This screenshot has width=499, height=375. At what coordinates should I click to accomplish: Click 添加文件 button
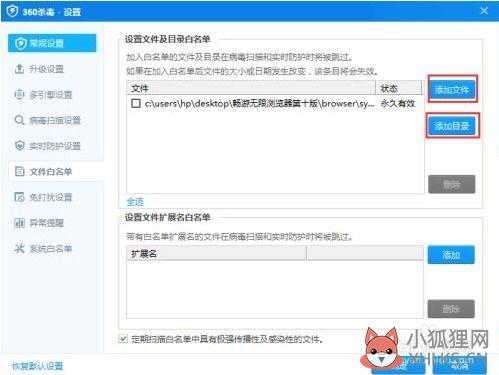(x=452, y=90)
